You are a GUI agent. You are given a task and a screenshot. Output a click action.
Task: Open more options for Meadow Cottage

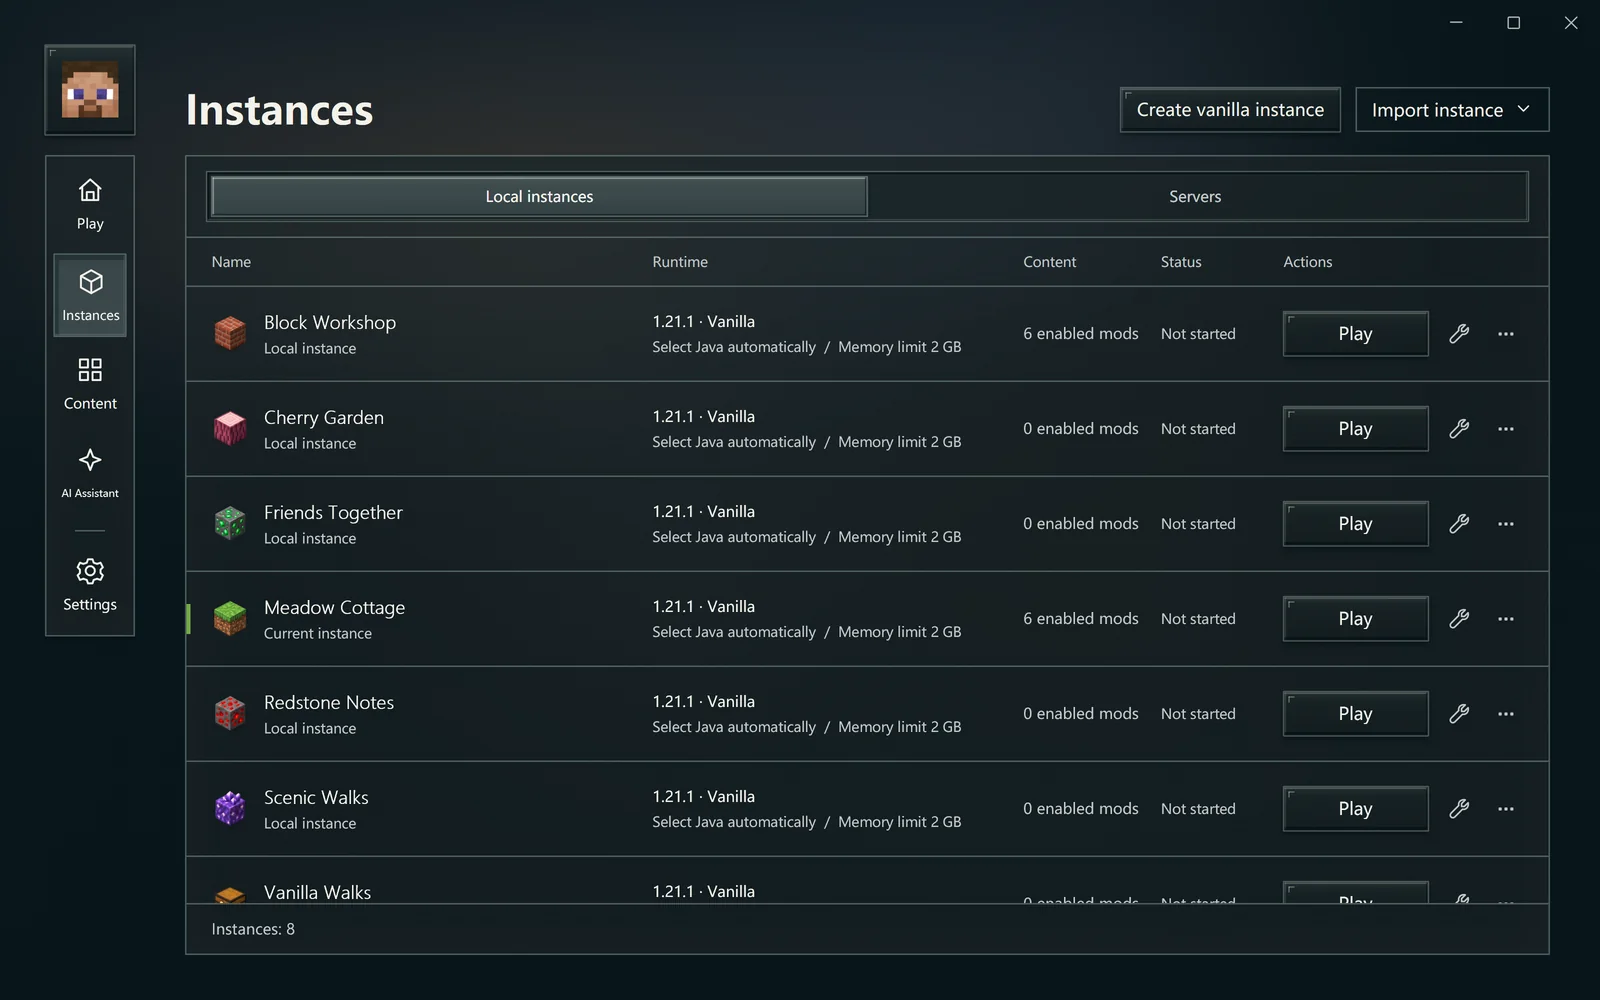pyautogui.click(x=1506, y=619)
